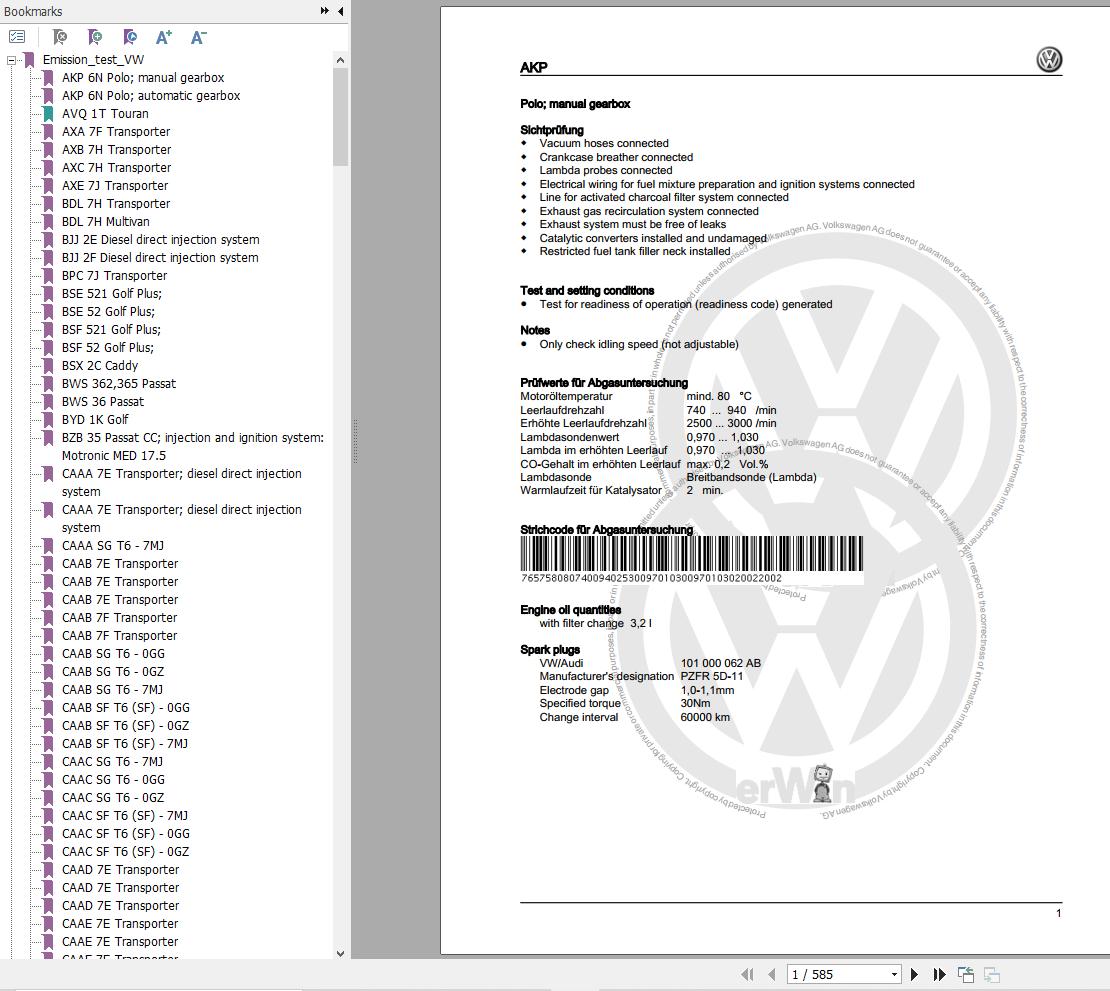Collapse the Emission_test_VW bookmark tree

(11, 60)
